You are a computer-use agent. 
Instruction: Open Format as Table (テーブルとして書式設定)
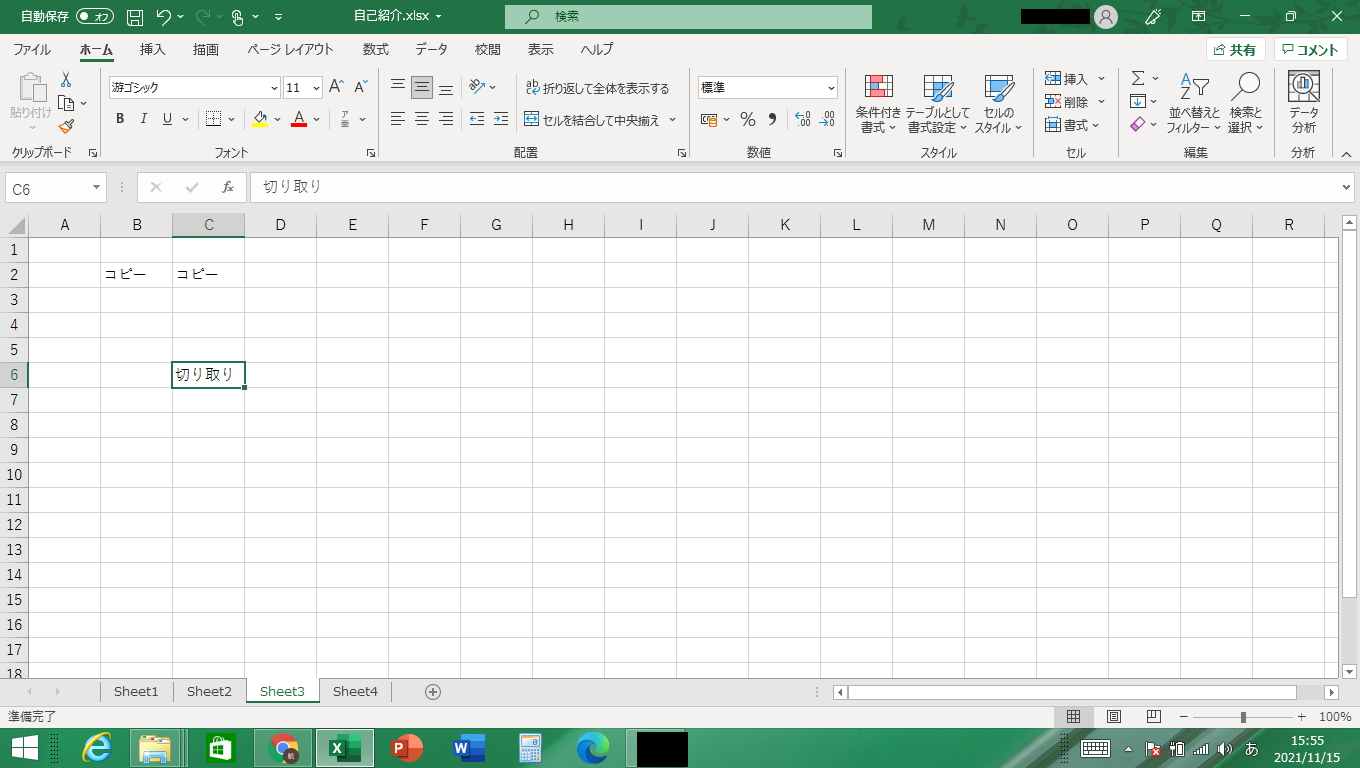coord(938,104)
